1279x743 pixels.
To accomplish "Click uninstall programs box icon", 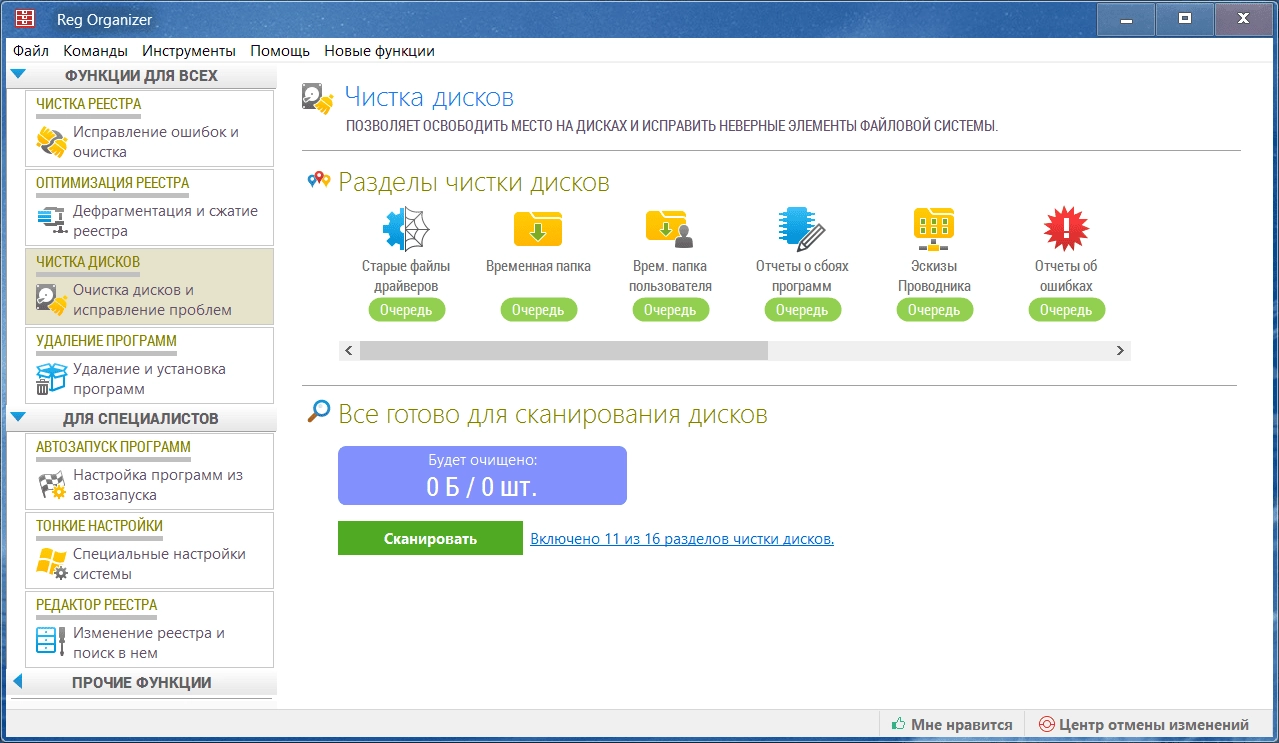I will (x=51, y=379).
